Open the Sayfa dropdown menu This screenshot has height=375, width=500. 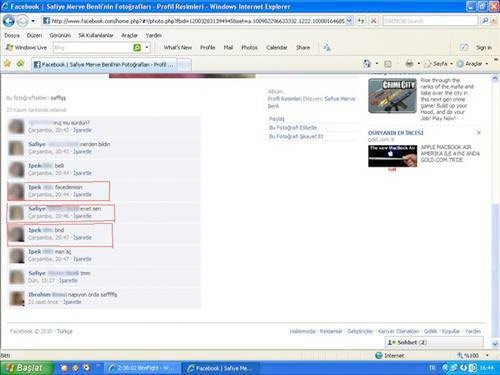click(x=438, y=63)
